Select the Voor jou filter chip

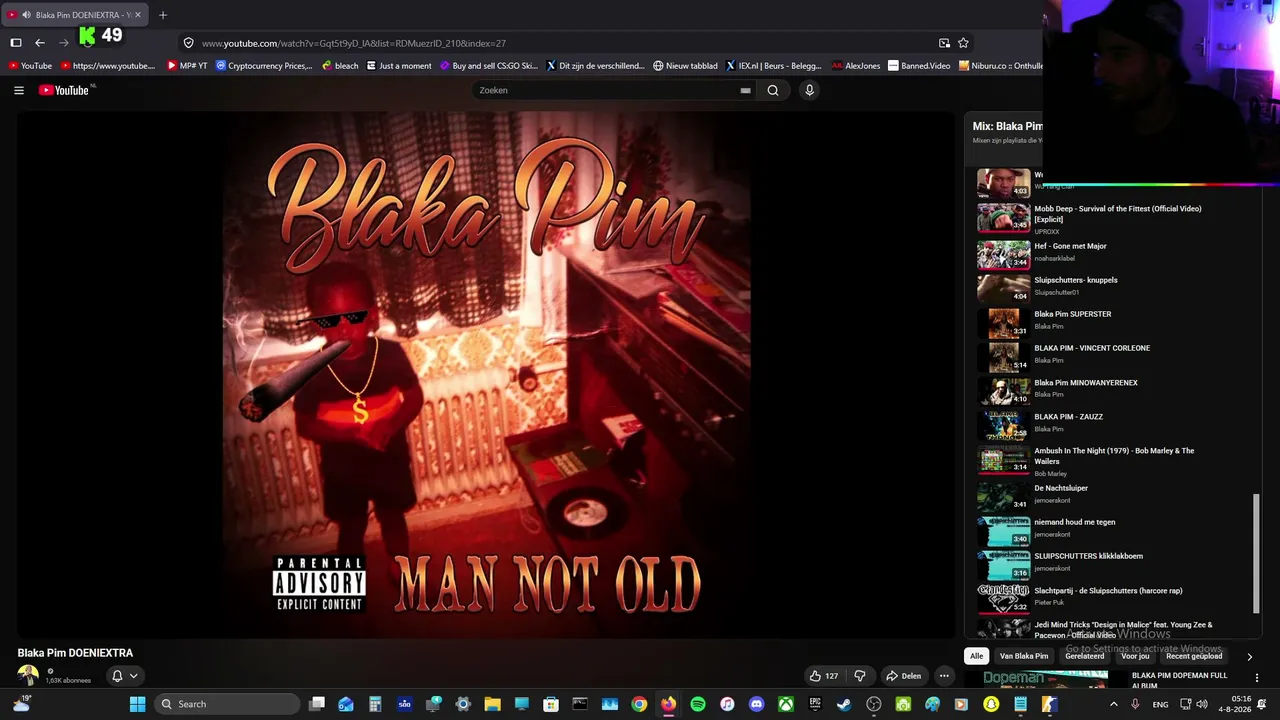pos(1136,656)
